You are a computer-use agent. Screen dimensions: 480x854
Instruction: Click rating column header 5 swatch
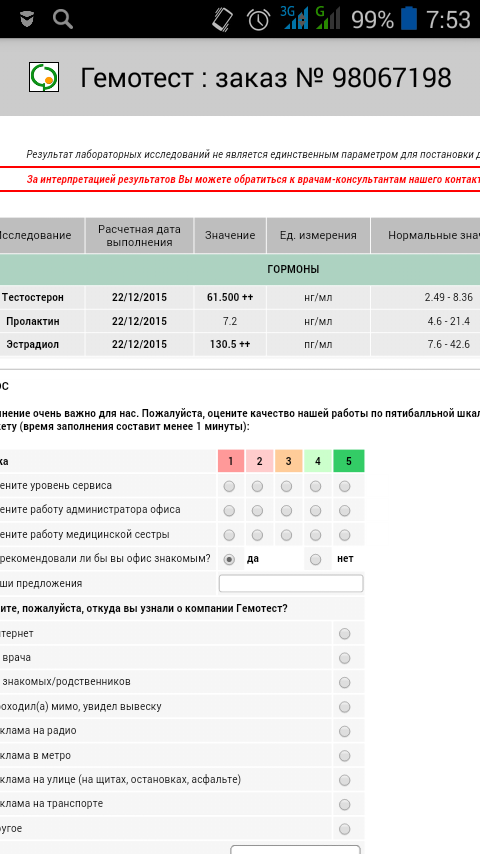point(349,461)
